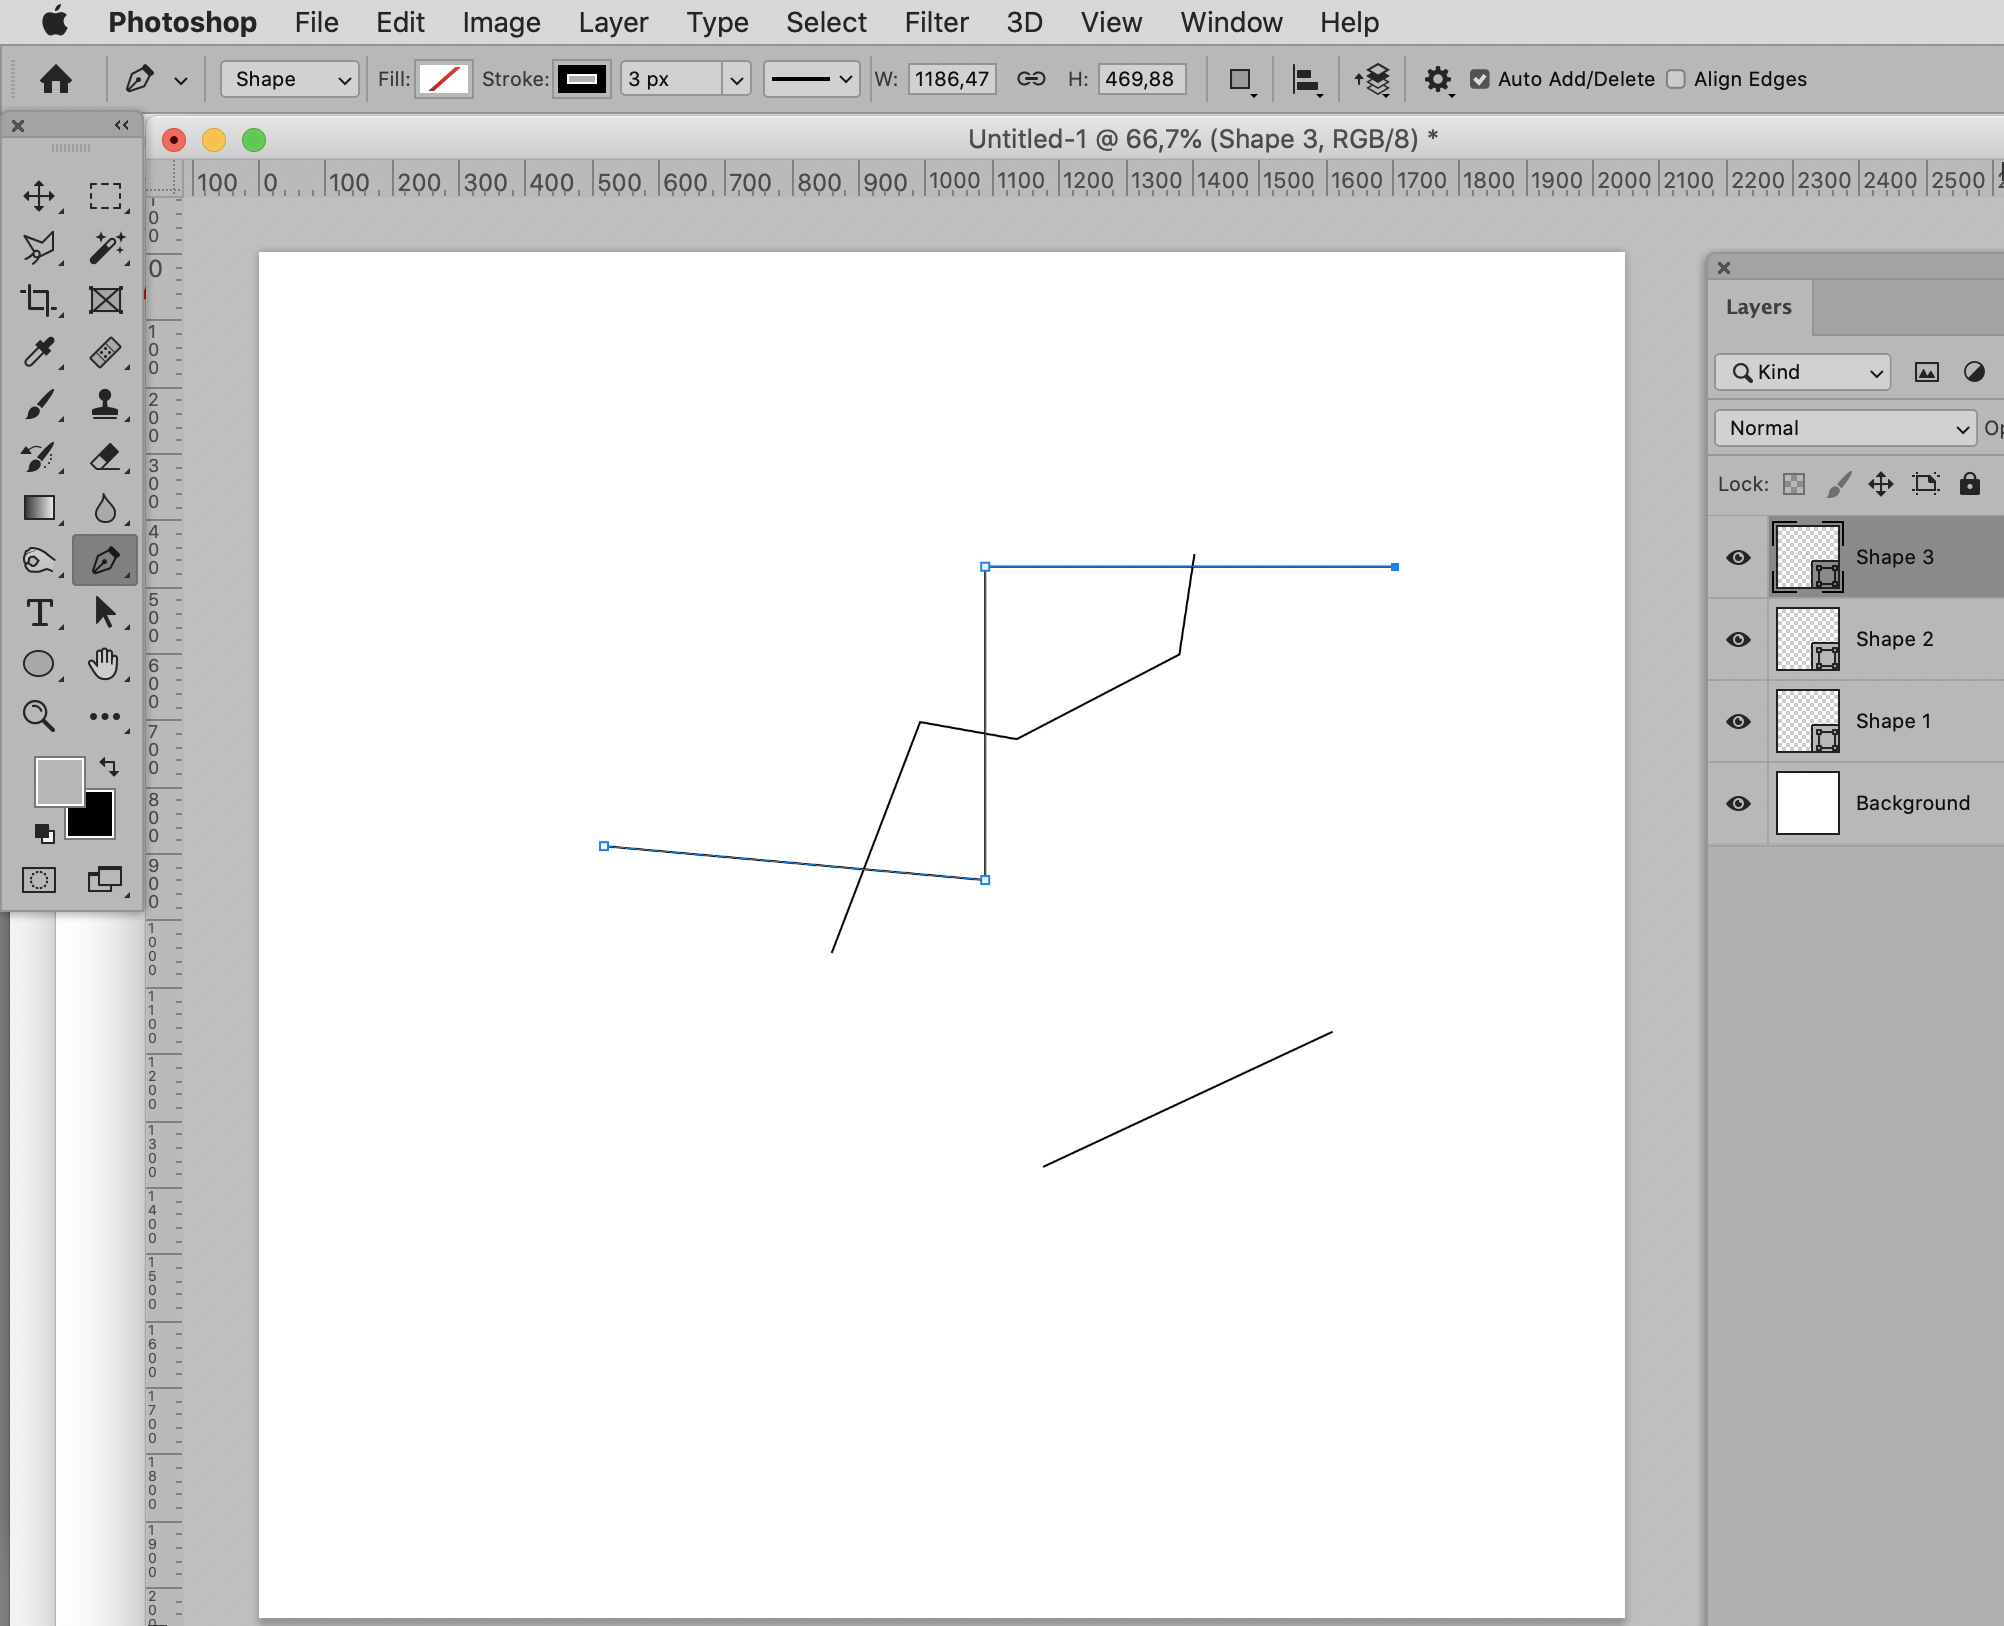Viewport: 2004px width, 1626px height.
Task: Swap foreground and background colors
Action: tap(110, 767)
